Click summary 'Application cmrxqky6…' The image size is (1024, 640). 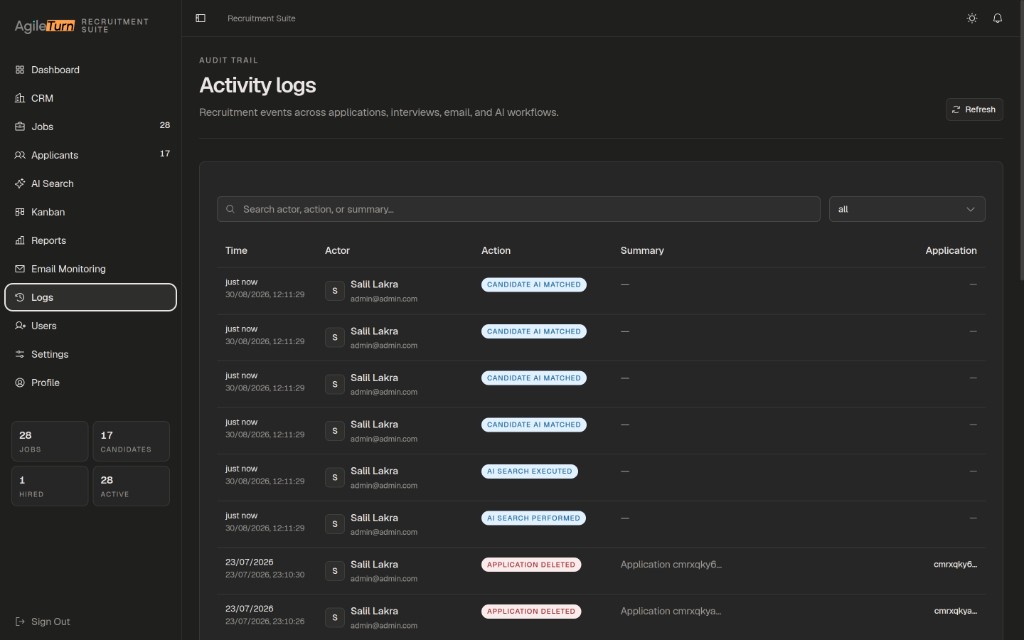click(x=671, y=565)
